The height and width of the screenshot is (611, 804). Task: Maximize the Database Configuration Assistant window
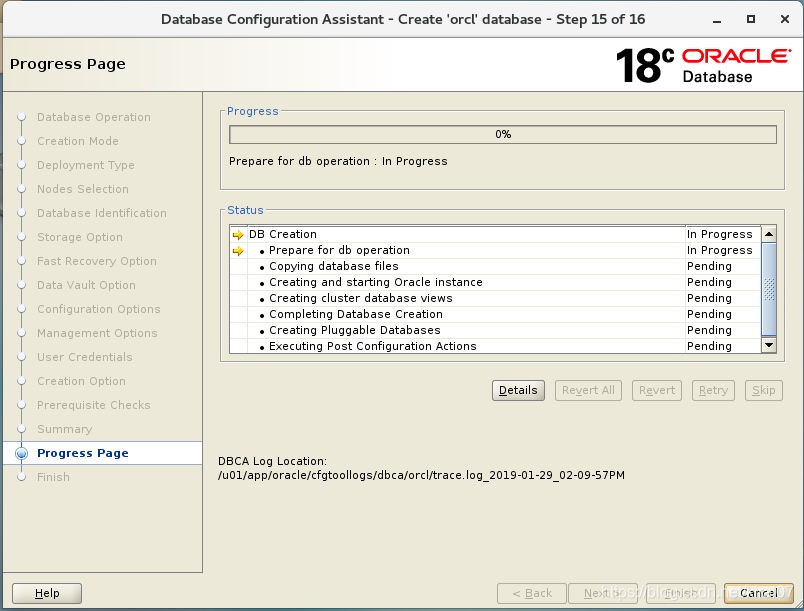751,19
